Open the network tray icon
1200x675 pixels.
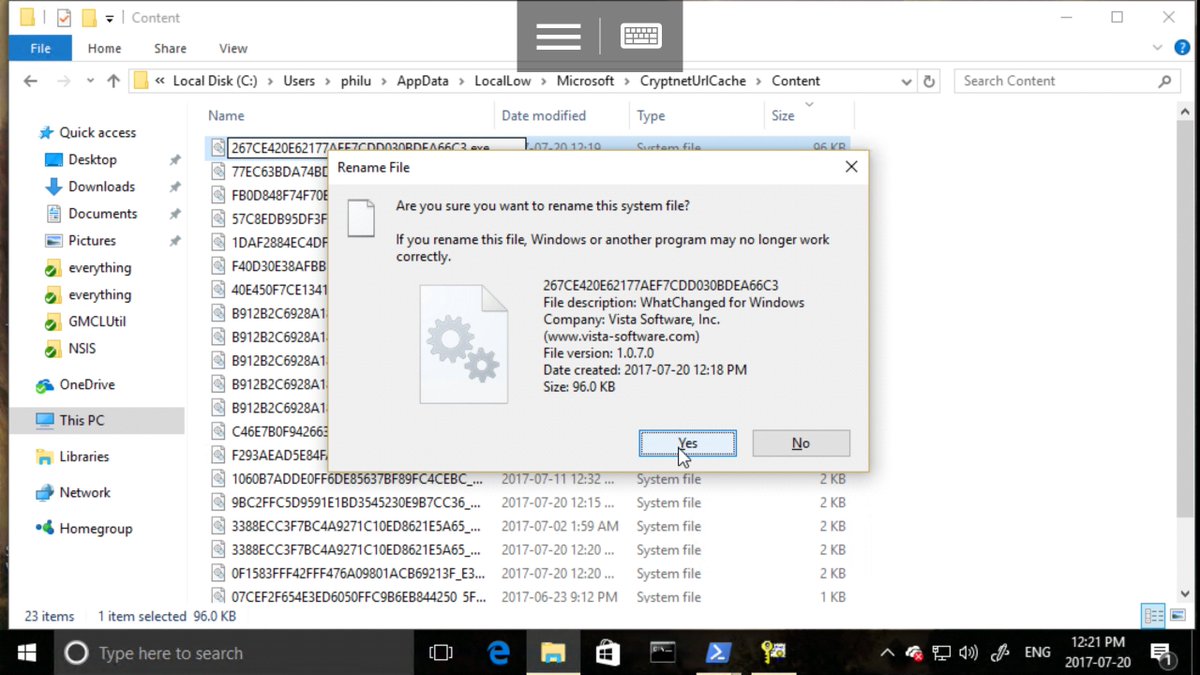tap(941, 653)
